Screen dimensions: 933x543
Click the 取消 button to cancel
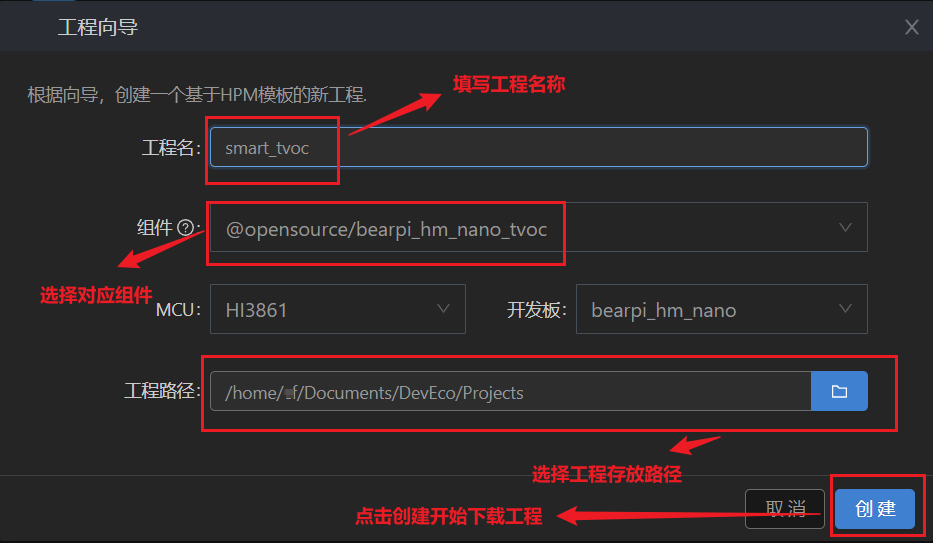(785, 509)
